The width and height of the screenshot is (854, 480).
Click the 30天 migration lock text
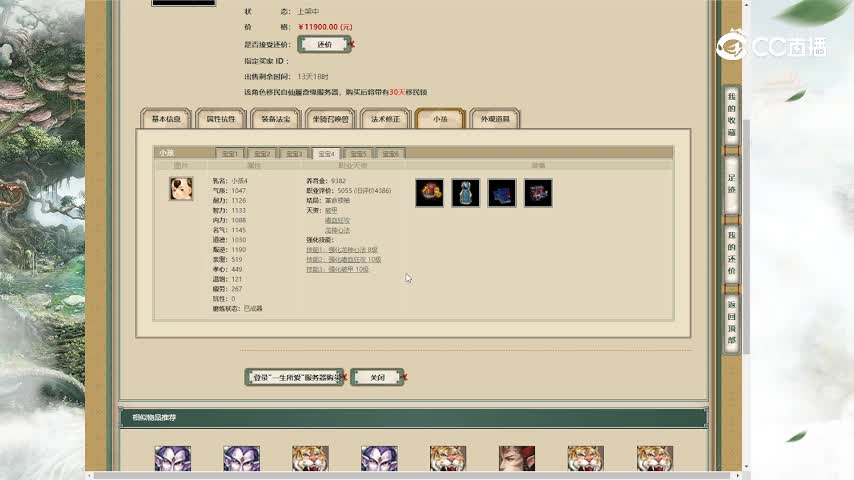click(x=397, y=92)
